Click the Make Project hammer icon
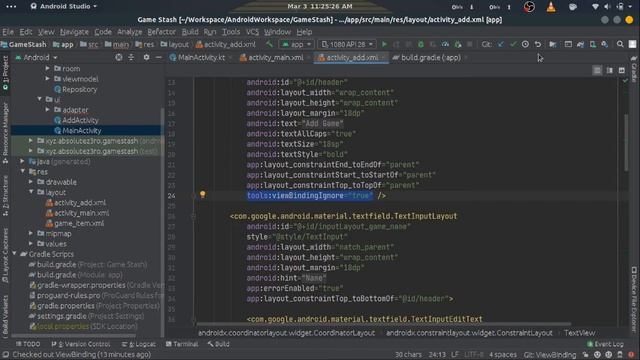 point(269,44)
